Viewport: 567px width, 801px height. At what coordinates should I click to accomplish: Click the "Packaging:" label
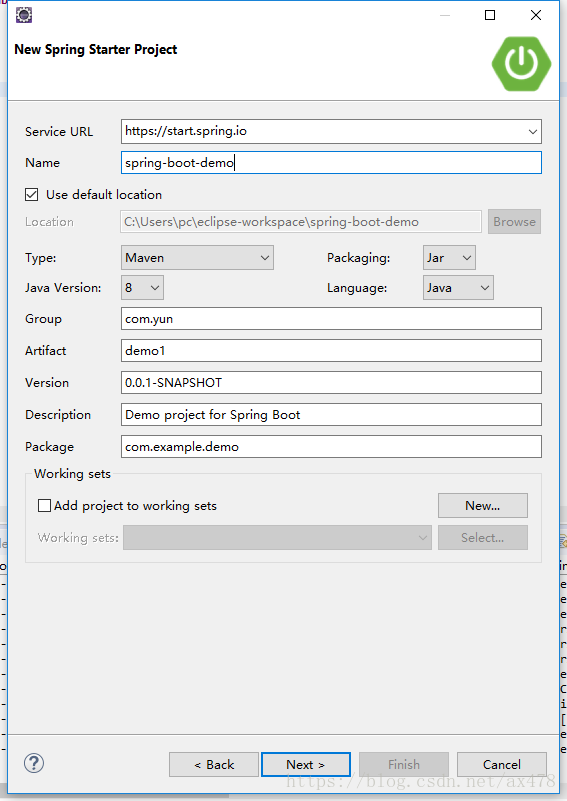[359, 258]
